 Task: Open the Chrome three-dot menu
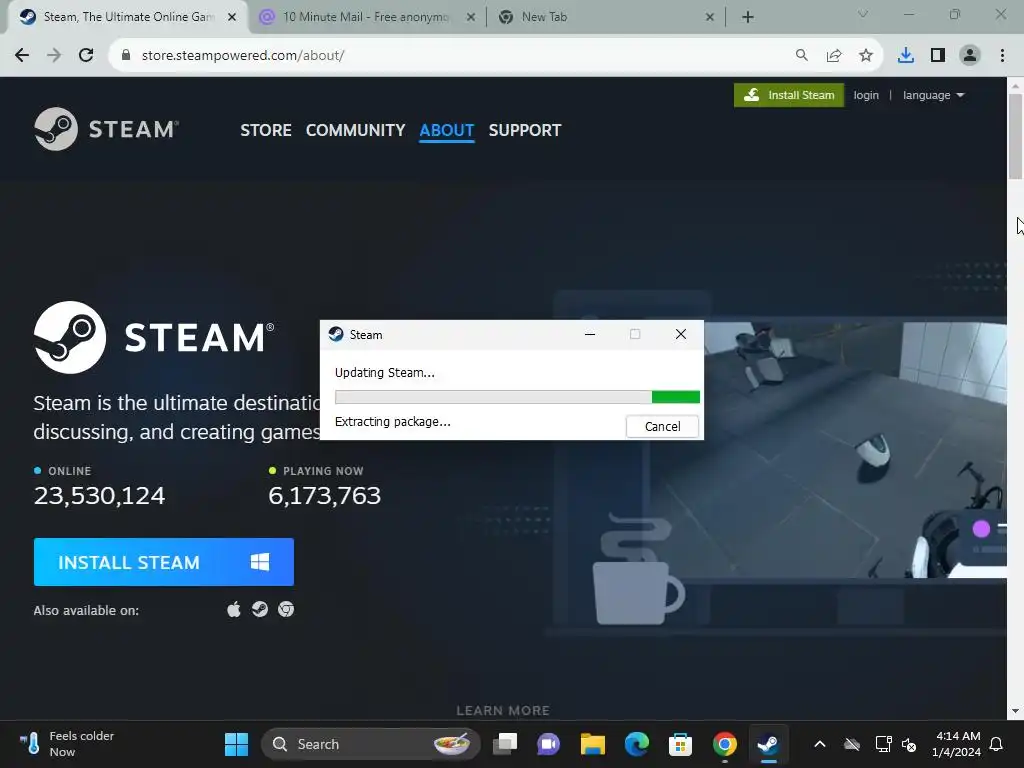tap(1002, 56)
